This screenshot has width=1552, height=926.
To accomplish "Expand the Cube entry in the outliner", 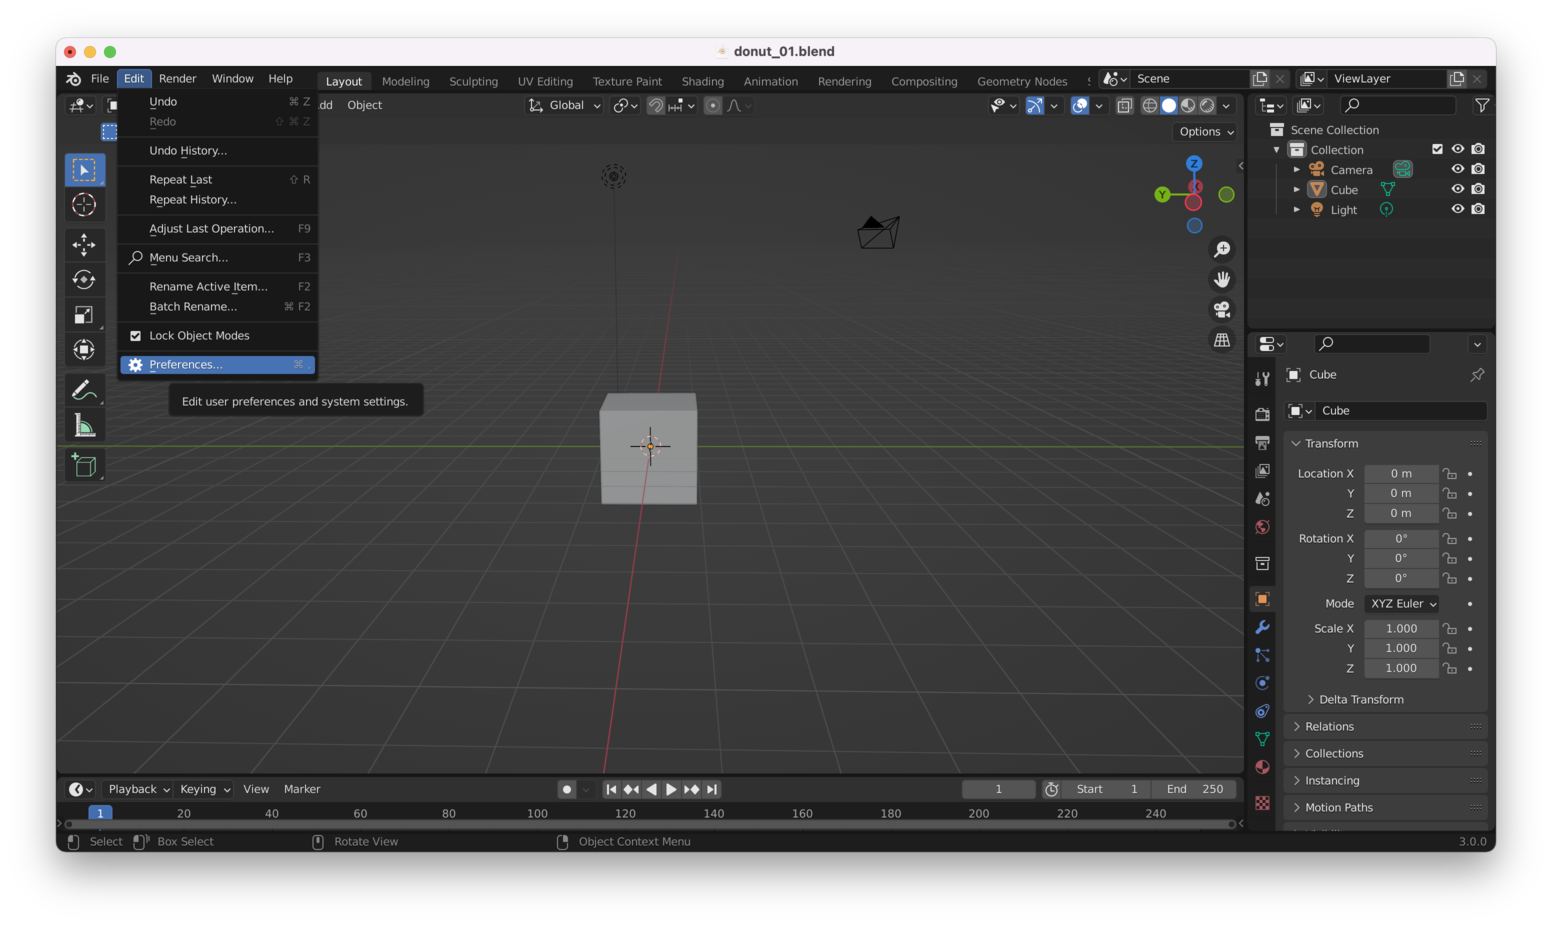I will click(1297, 189).
